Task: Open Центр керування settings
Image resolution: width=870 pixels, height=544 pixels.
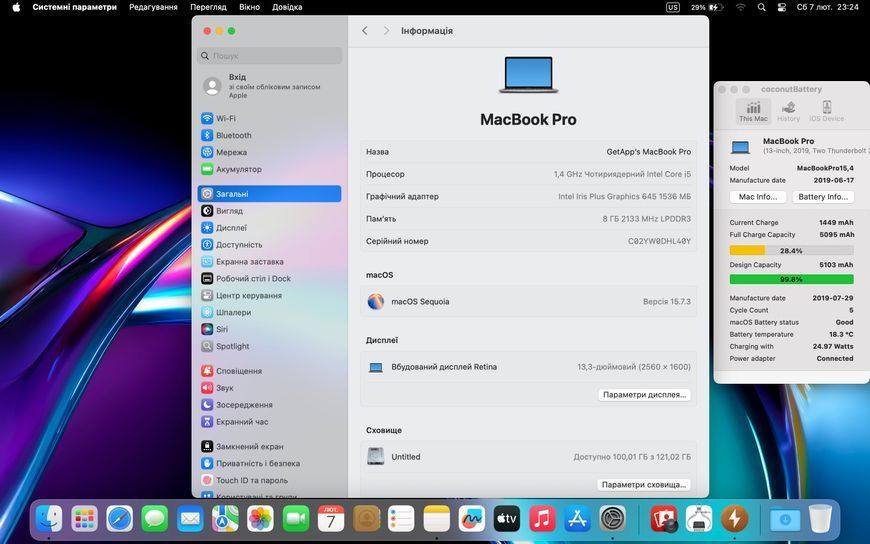Action: pos(270,295)
